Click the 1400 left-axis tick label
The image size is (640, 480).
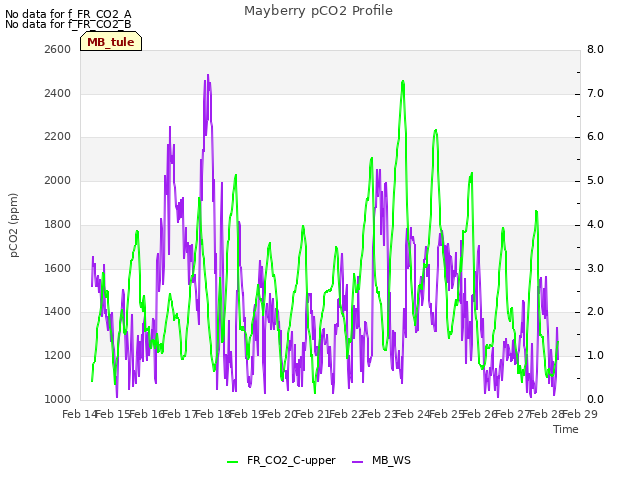click(58, 312)
